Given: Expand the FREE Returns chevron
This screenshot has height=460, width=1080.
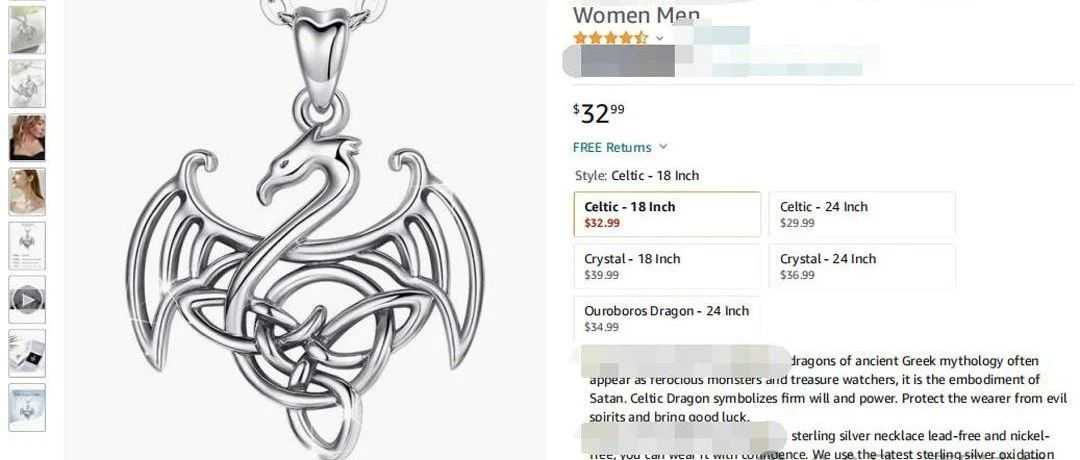Looking at the screenshot, I should [663, 147].
